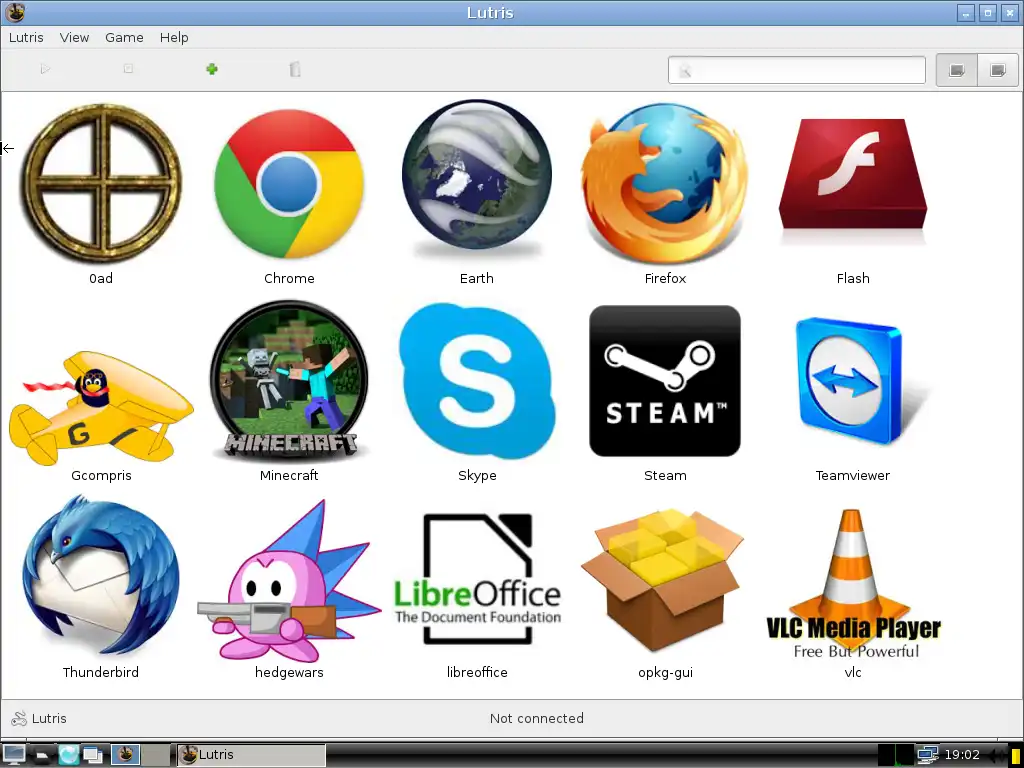The image size is (1024, 768).
Task: Click the search input field
Action: [797, 70]
